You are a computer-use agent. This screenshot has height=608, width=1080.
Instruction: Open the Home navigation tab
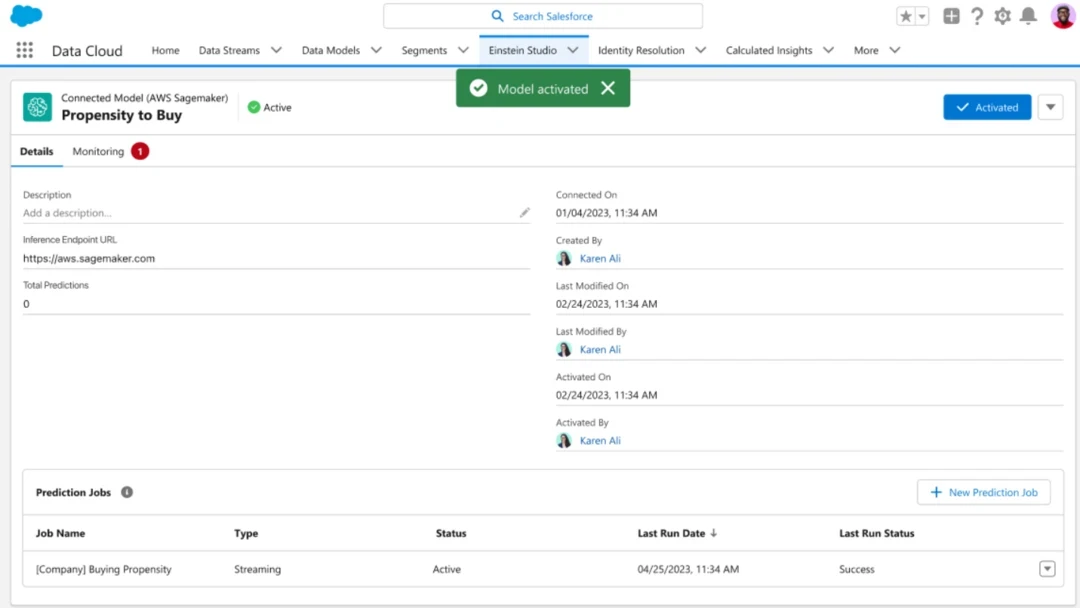pyautogui.click(x=165, y=51)
